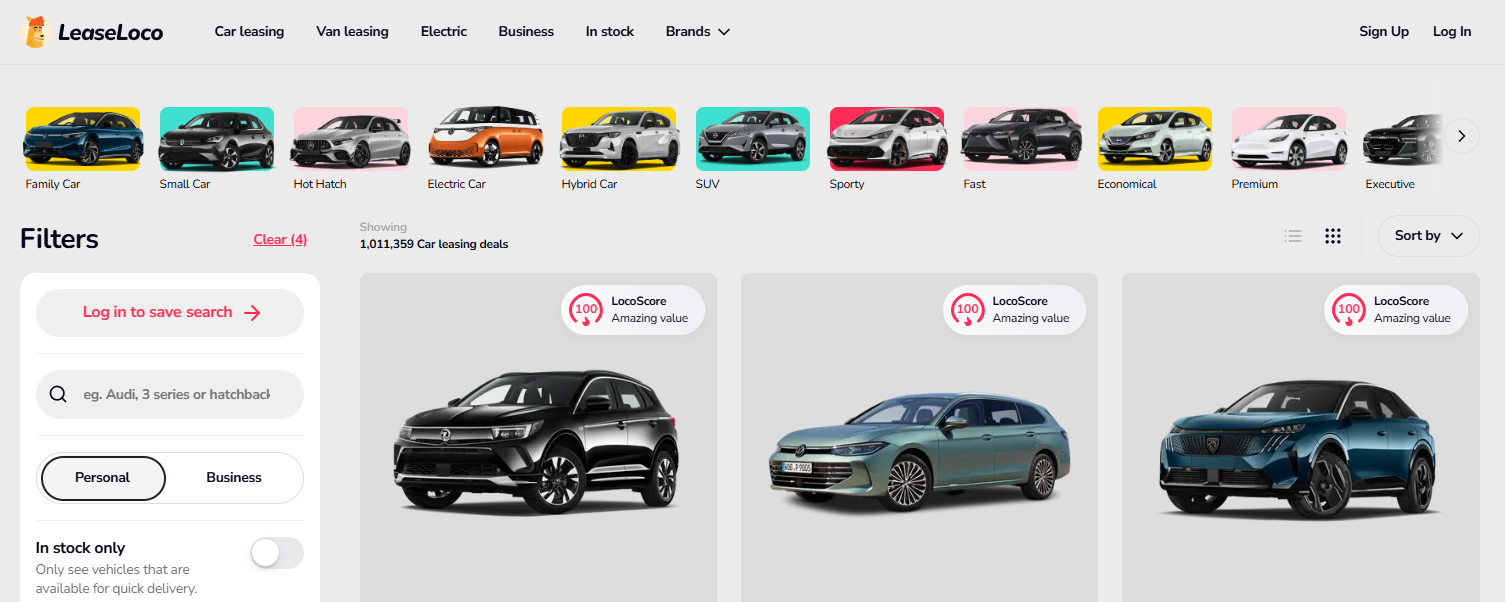Select the Personal lease type

click(103, 478)
